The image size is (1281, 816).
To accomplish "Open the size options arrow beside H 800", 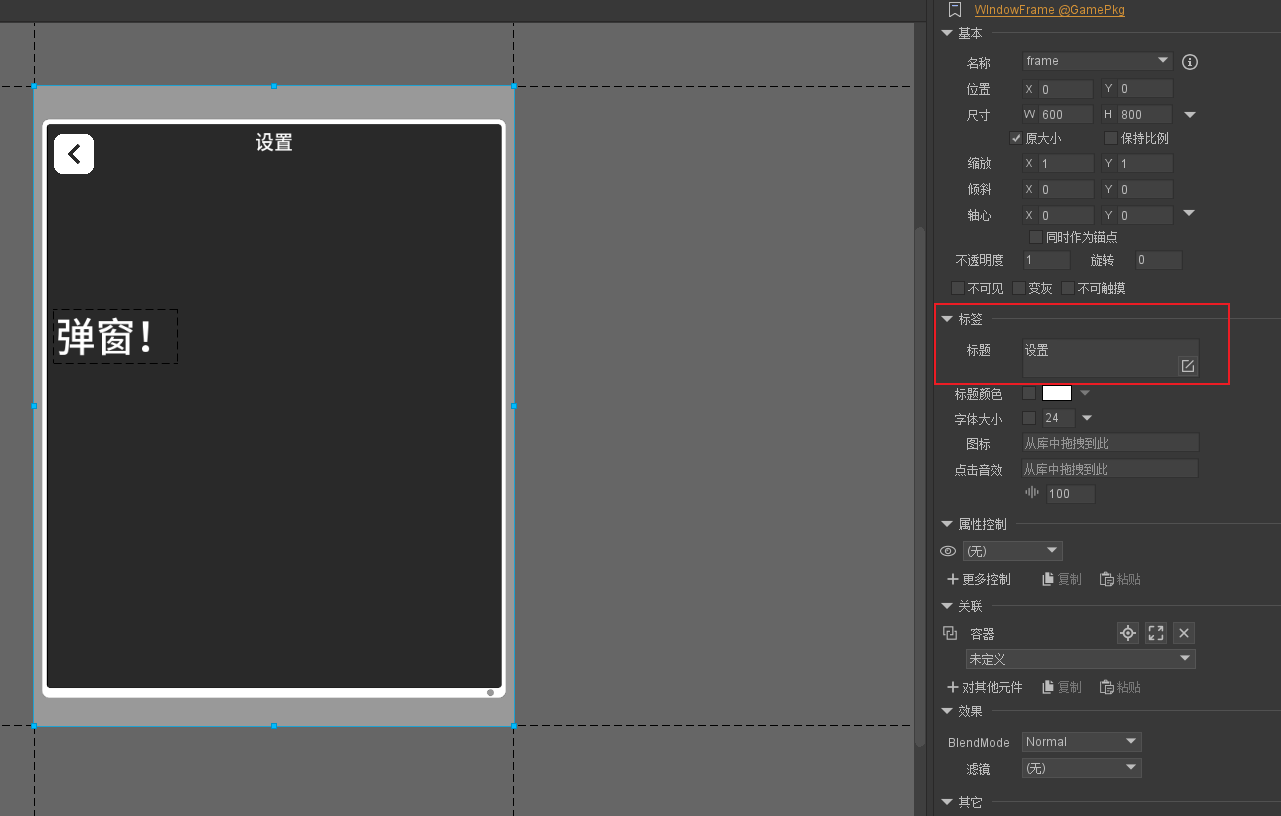I will [x=1189, y=115].
